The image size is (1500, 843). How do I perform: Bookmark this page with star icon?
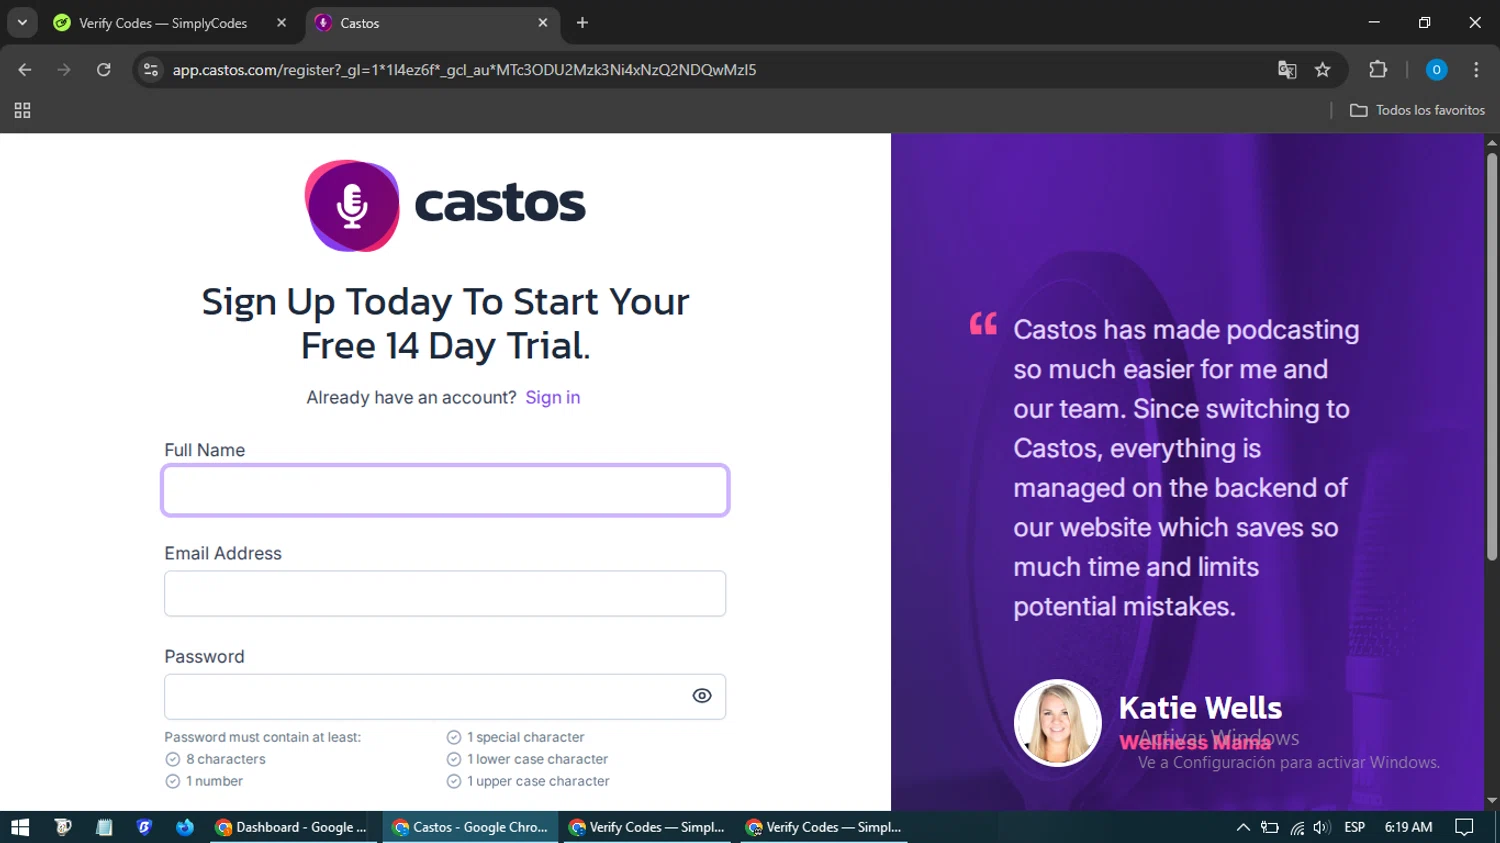click(x=1323, y=69)
